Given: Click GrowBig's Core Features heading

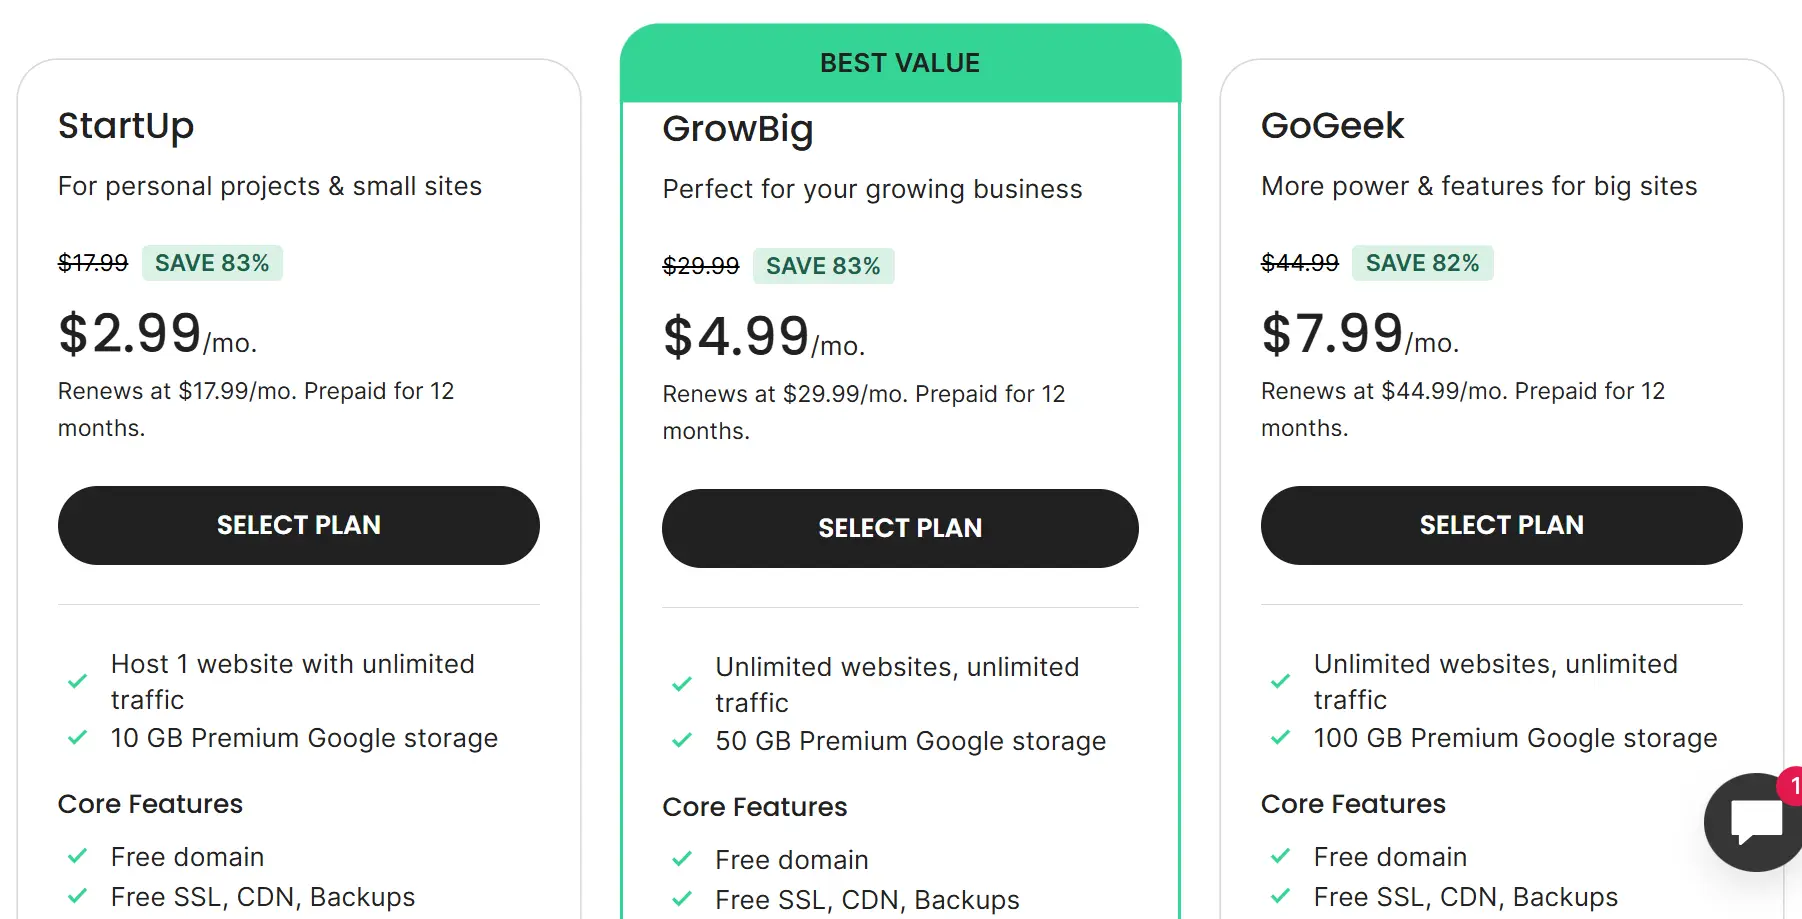Looking at the screenshot, I should (754, 807).
